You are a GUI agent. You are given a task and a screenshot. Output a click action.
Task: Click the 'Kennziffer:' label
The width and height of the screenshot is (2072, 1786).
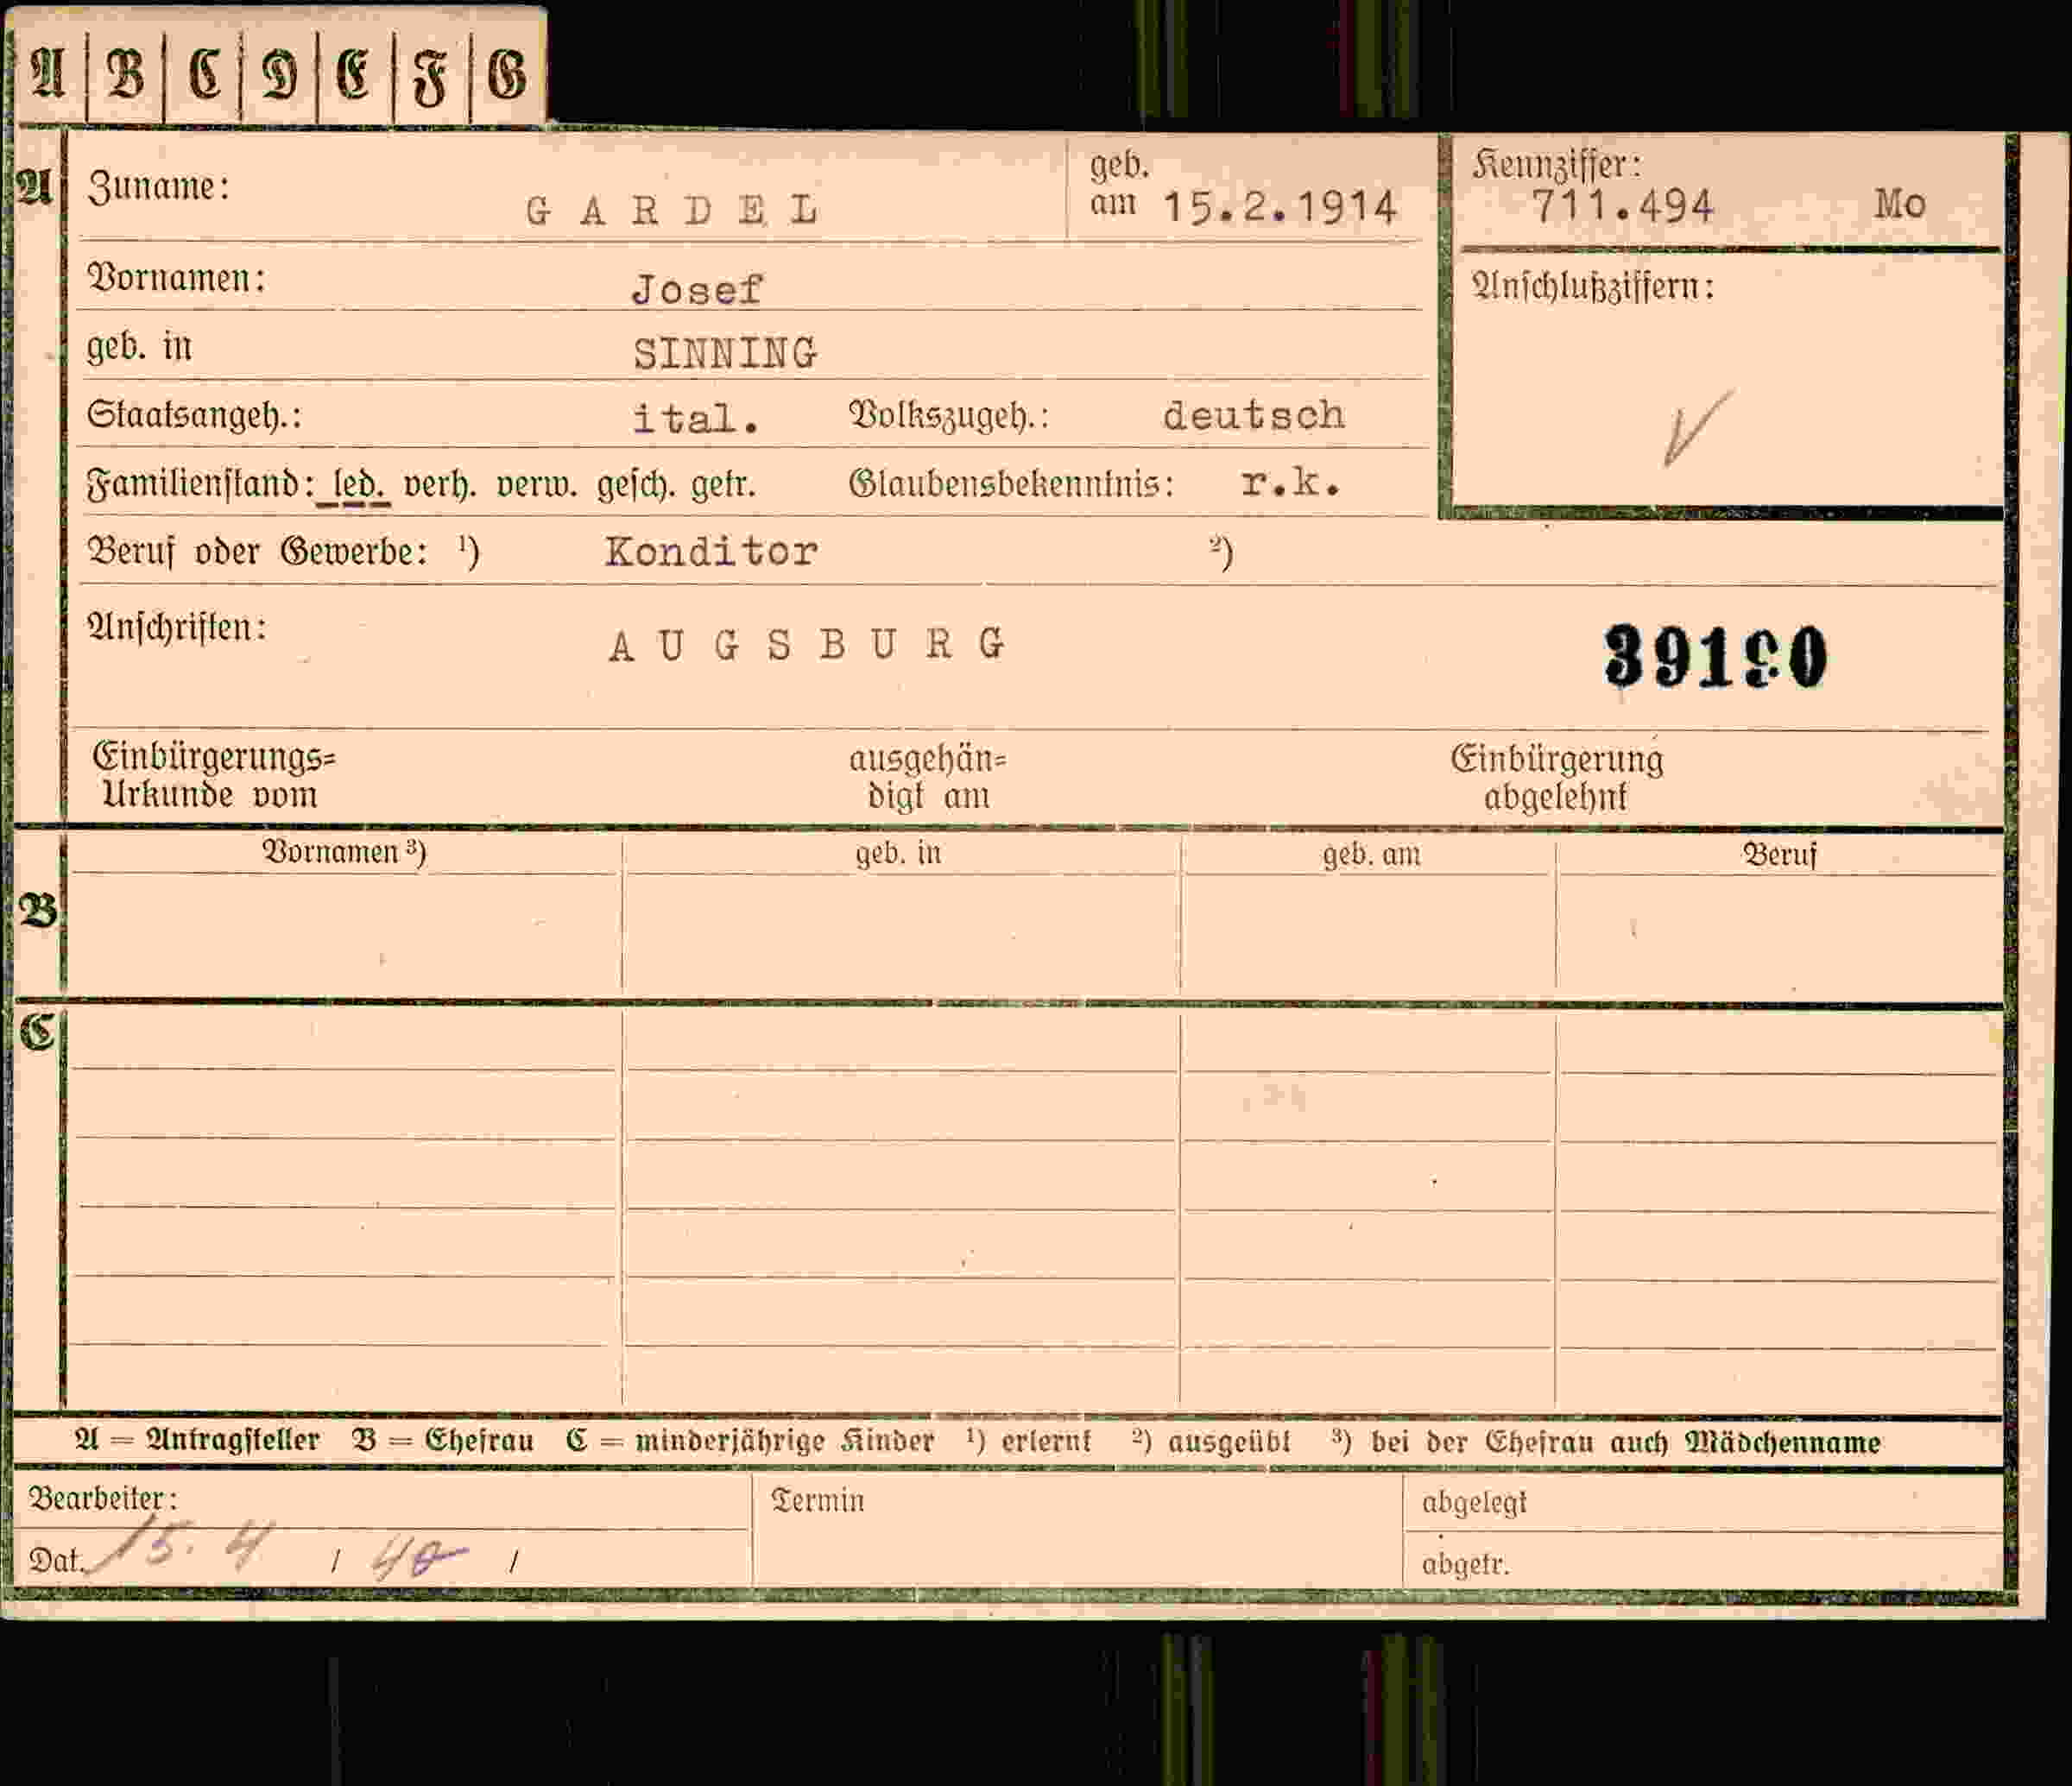coord(1557,165)
